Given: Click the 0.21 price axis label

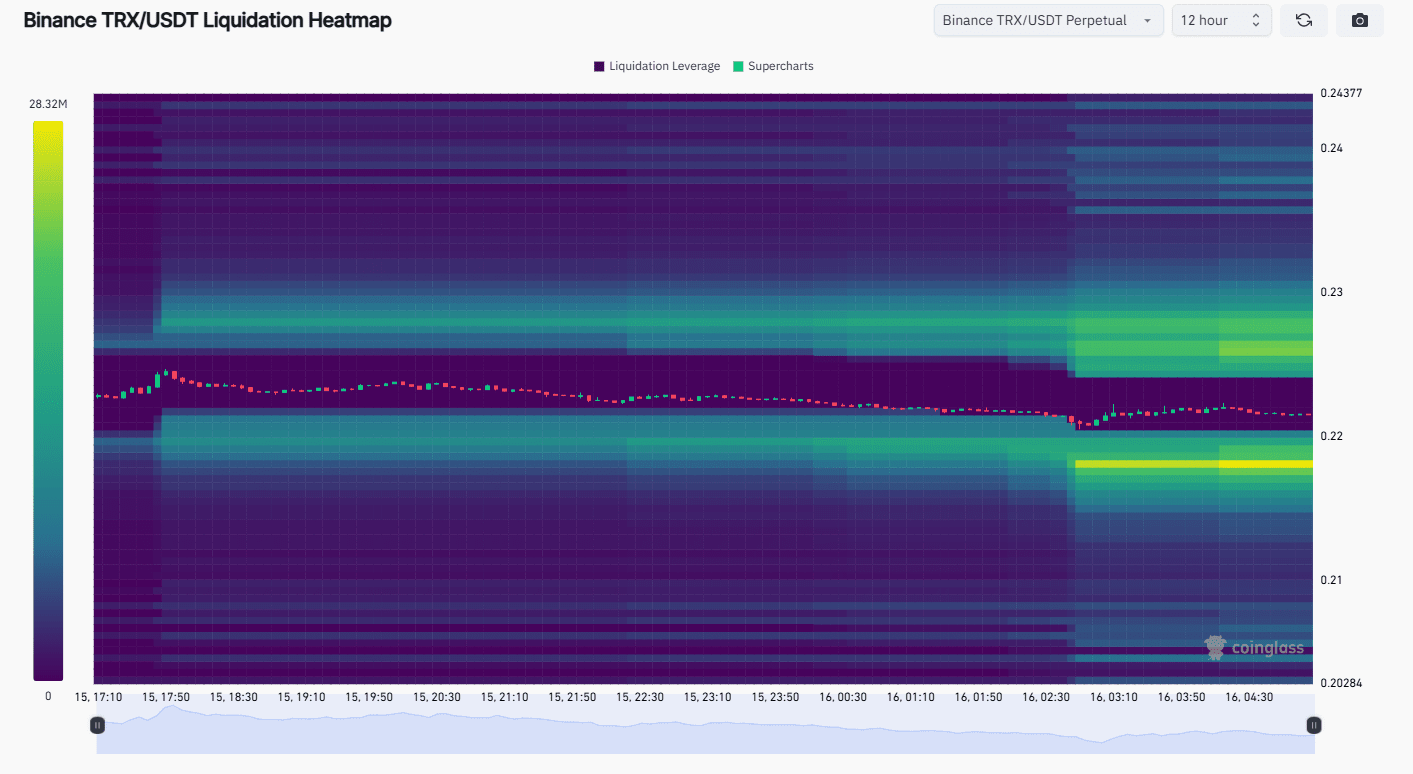Looking at the screenshot, I should click(1332, 580).
